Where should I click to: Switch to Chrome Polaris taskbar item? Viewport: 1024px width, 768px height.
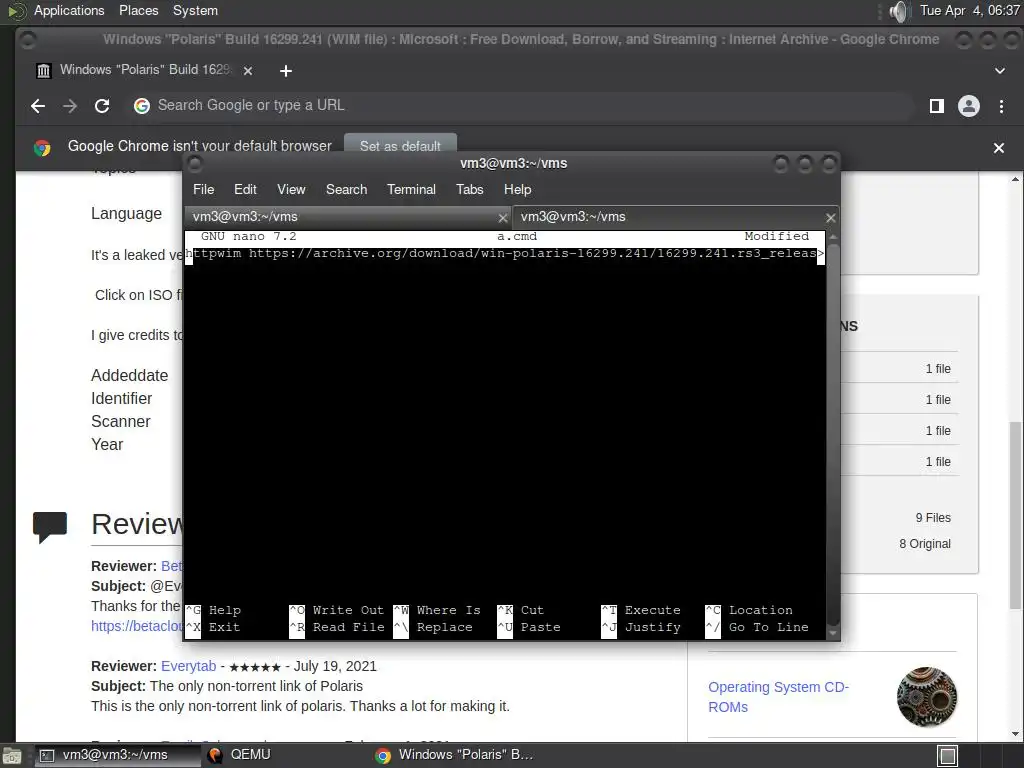[456, 755]
